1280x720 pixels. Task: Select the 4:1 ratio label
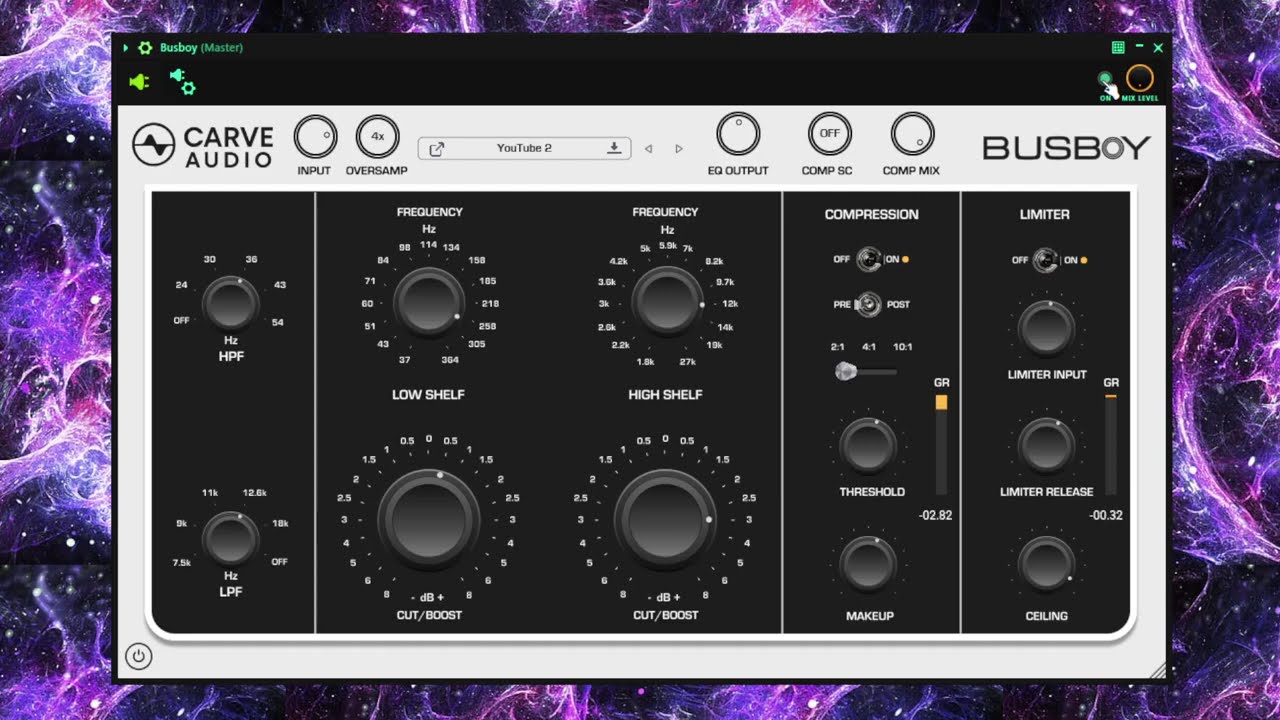click(x=869, y=347)
